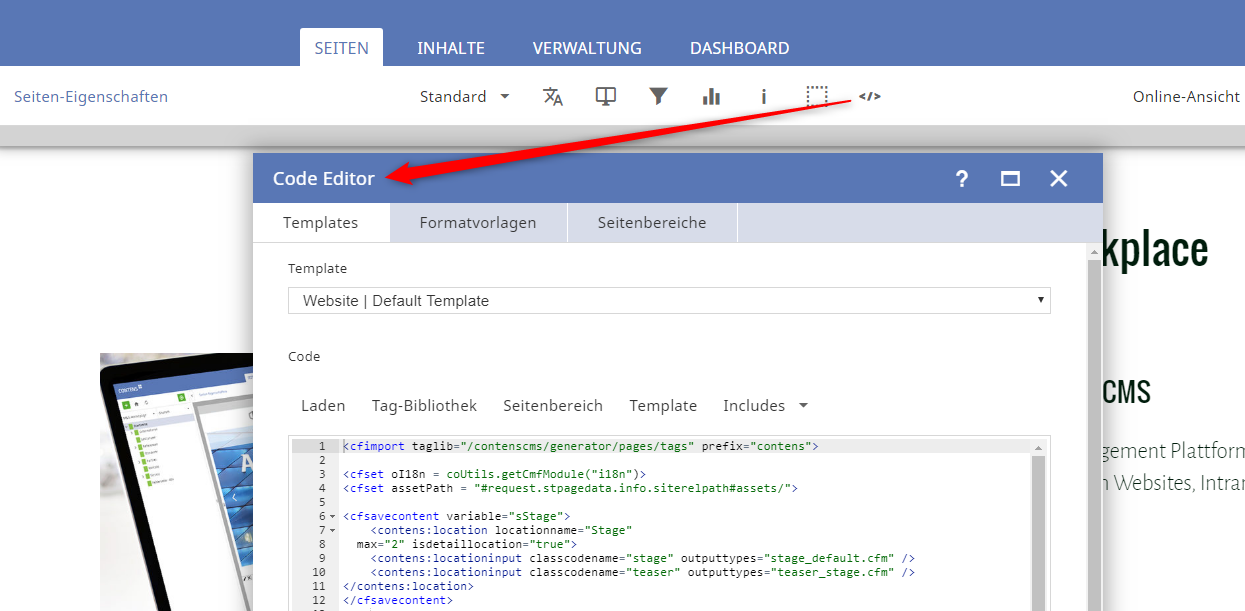Expand the Includes dropdown menu
The width and height of the screenshot is (1245, 611).
766,406
